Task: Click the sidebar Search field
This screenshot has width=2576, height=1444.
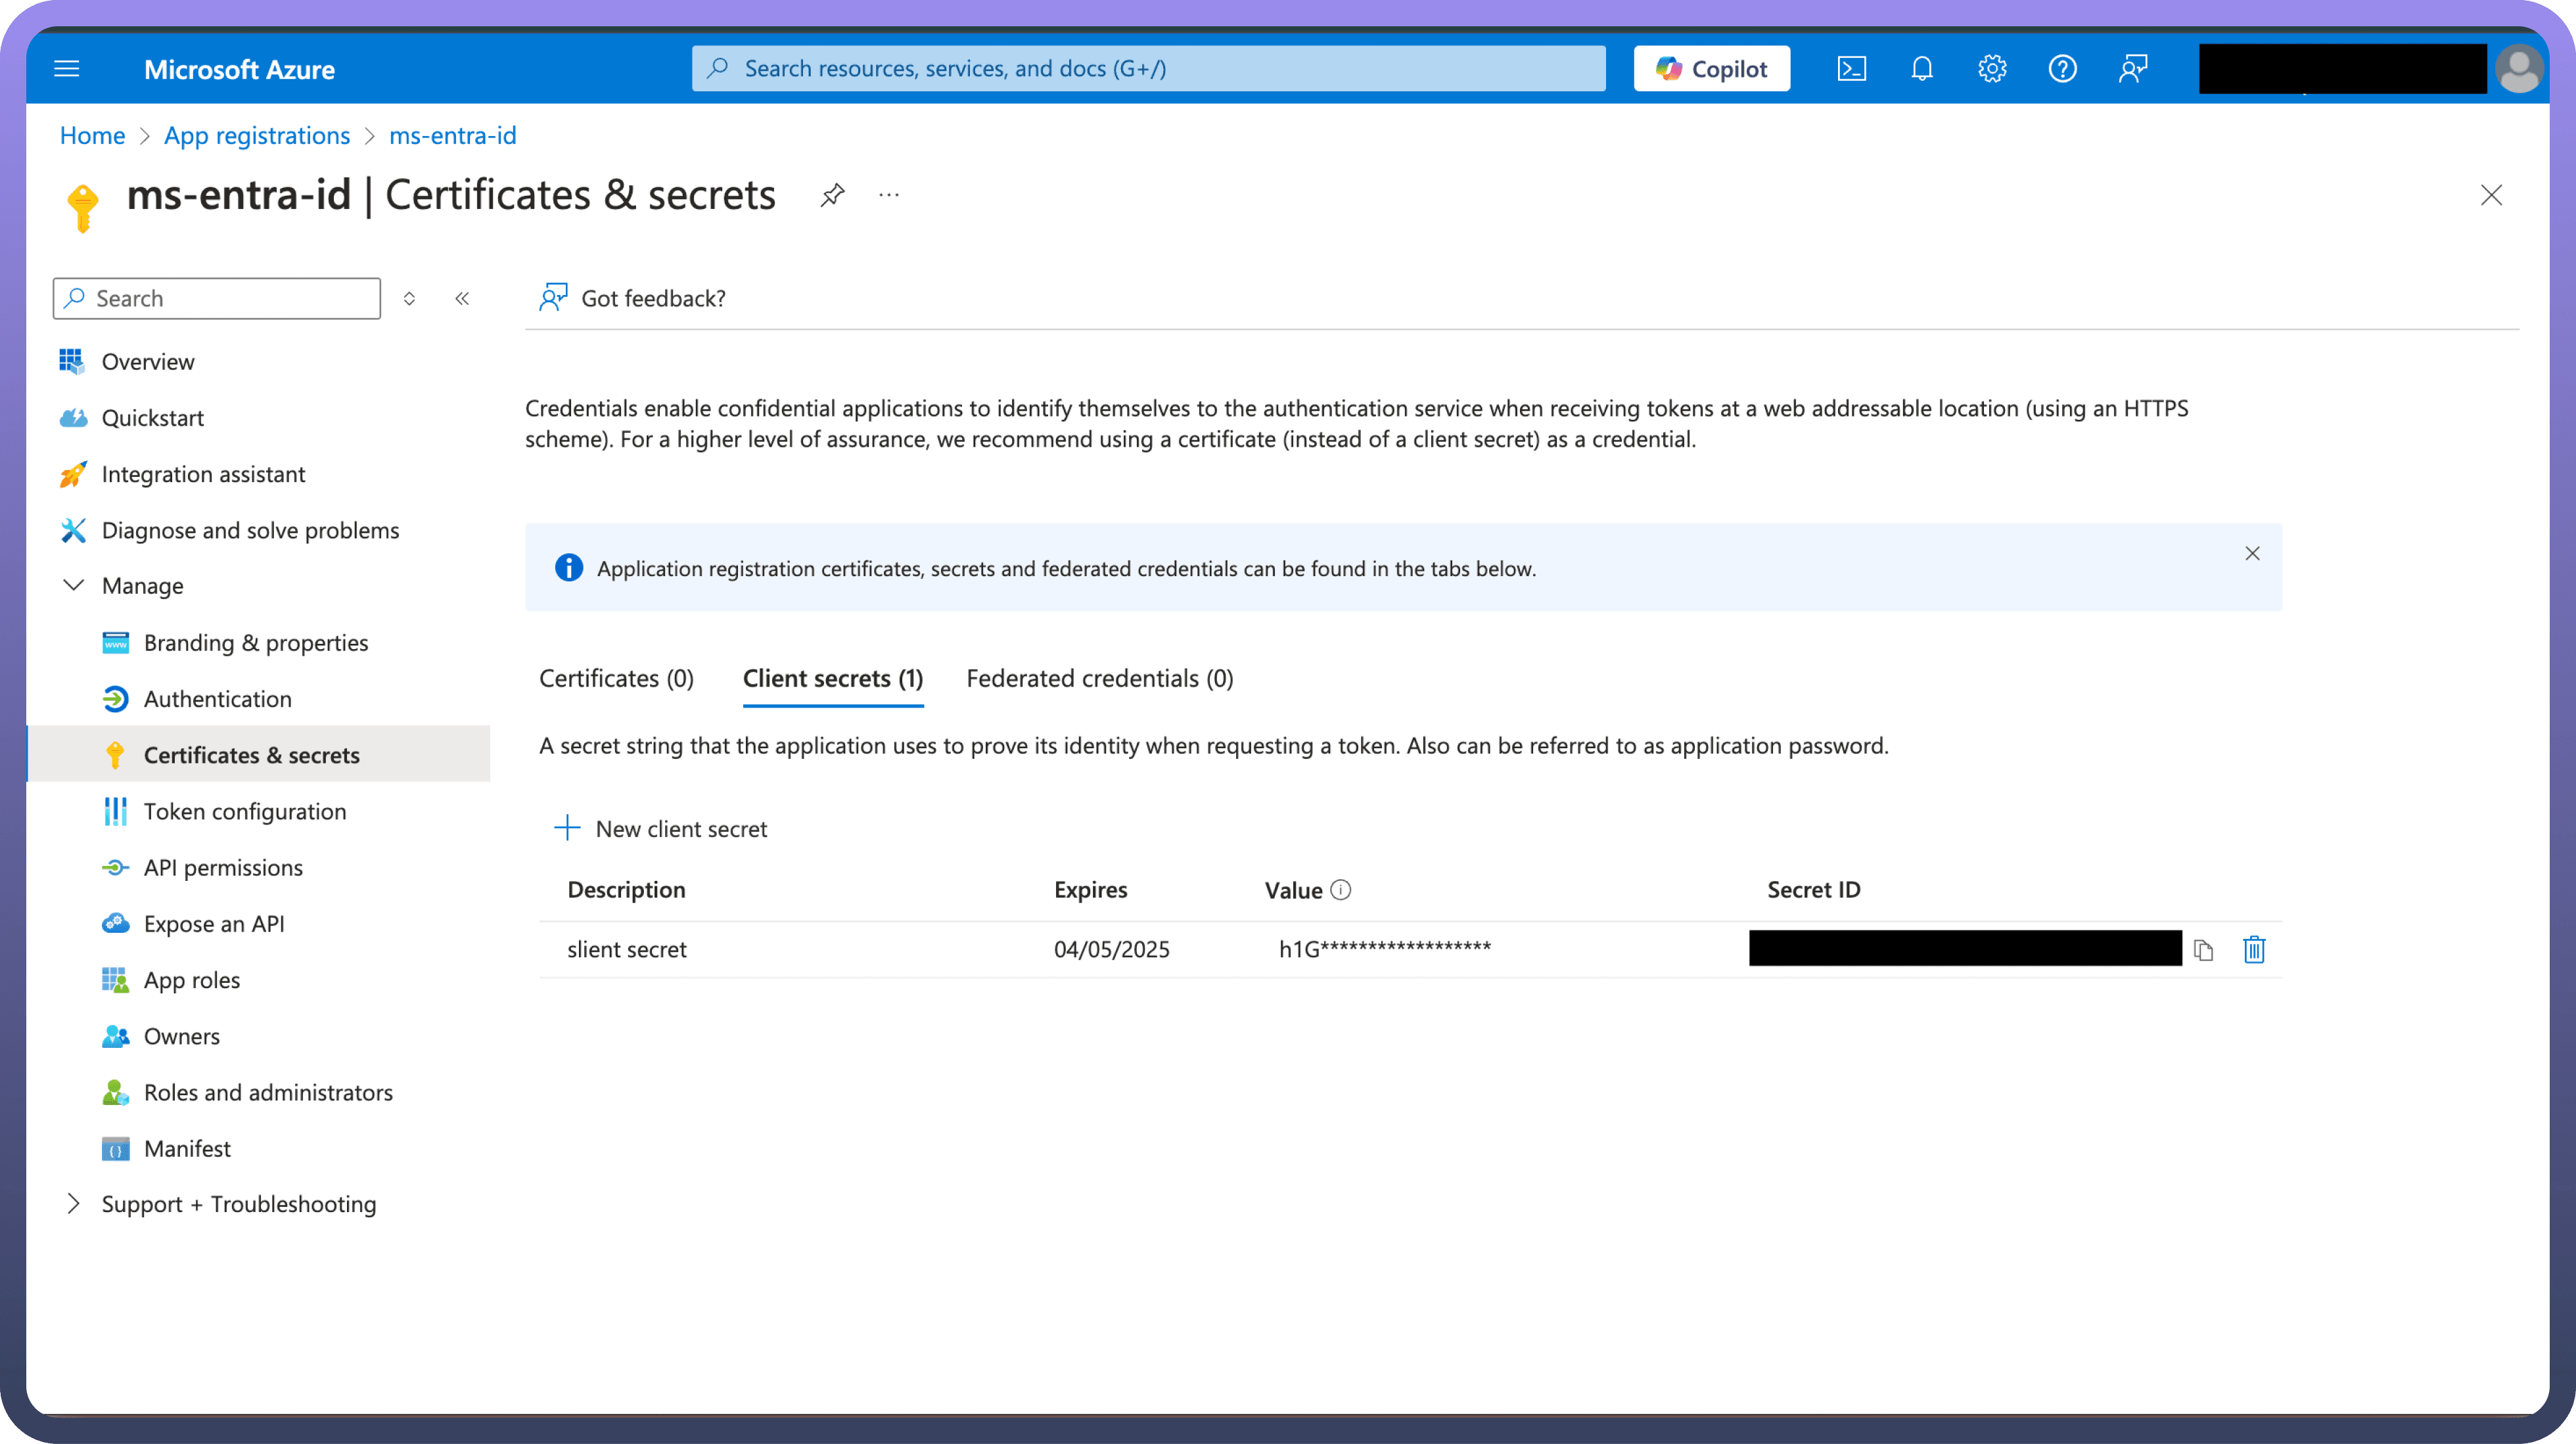Action: tap(217, 298)
